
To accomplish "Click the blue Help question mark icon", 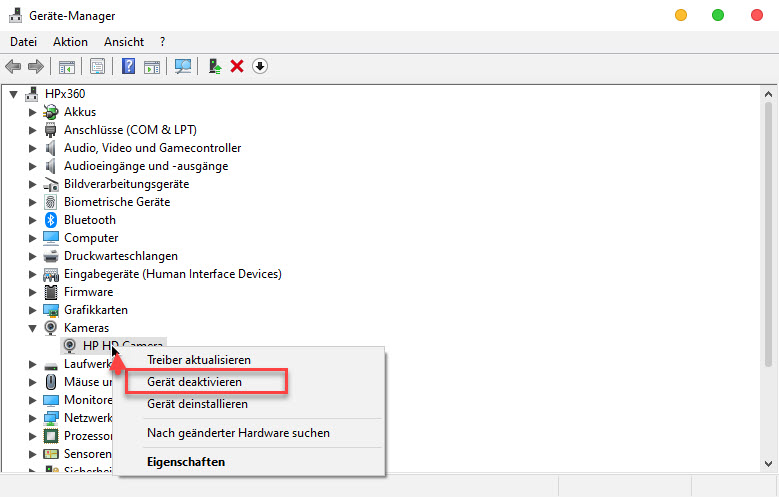I will [x=128, y=66].
